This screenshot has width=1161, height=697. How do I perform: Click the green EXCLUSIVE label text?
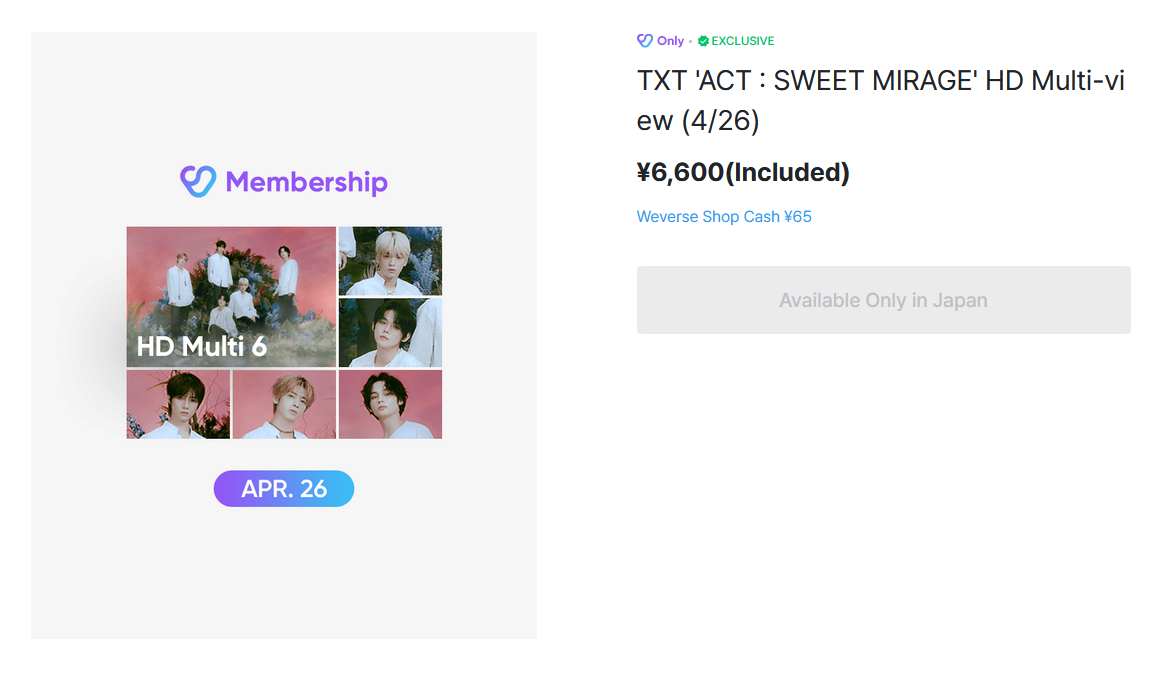(x=742, y=41)
